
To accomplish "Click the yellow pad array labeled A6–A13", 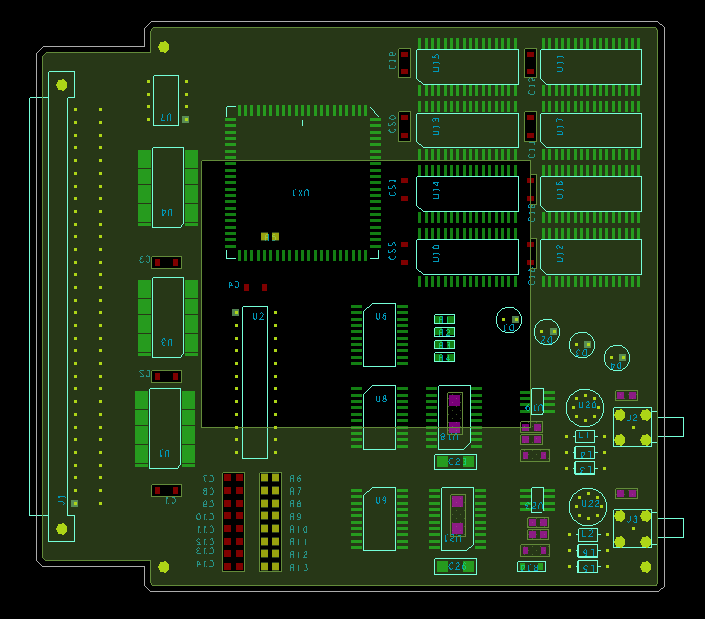I will (270, 522).
